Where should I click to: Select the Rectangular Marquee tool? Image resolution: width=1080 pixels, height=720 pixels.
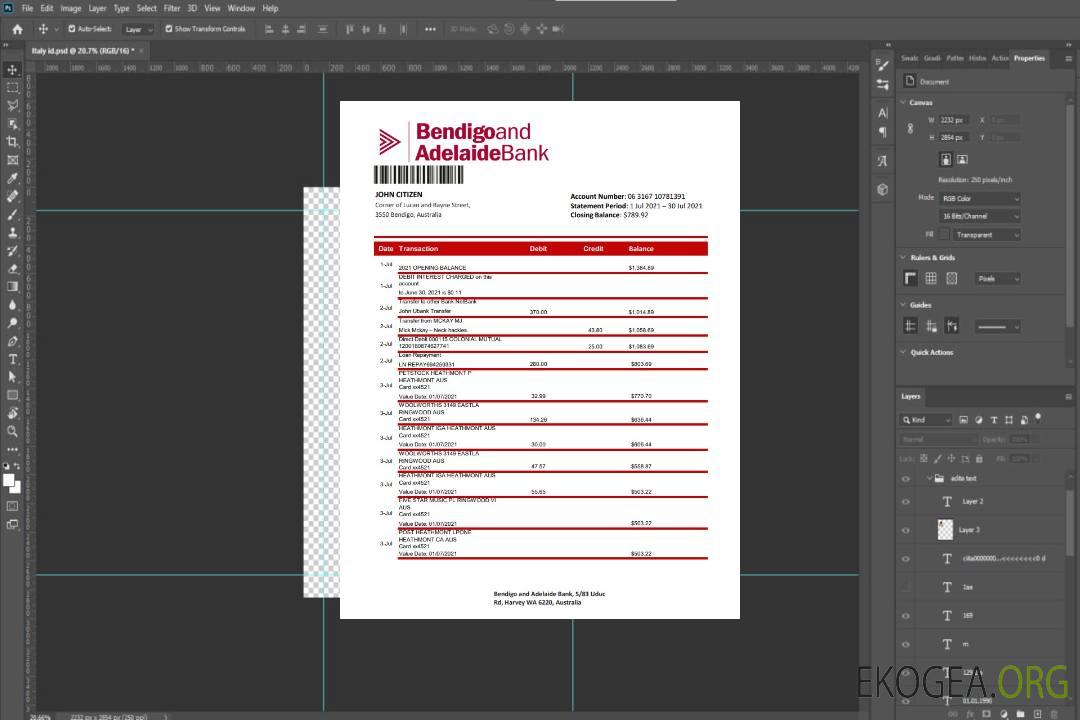click(x=12, y=88)
